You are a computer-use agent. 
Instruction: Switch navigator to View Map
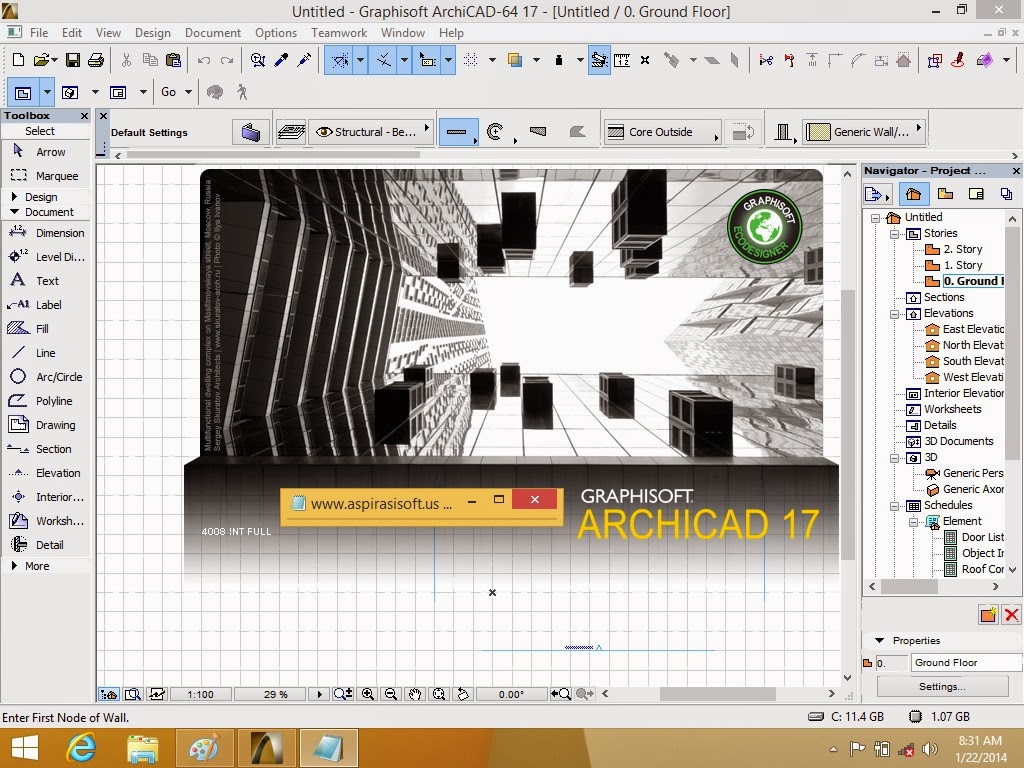(945, 194)
